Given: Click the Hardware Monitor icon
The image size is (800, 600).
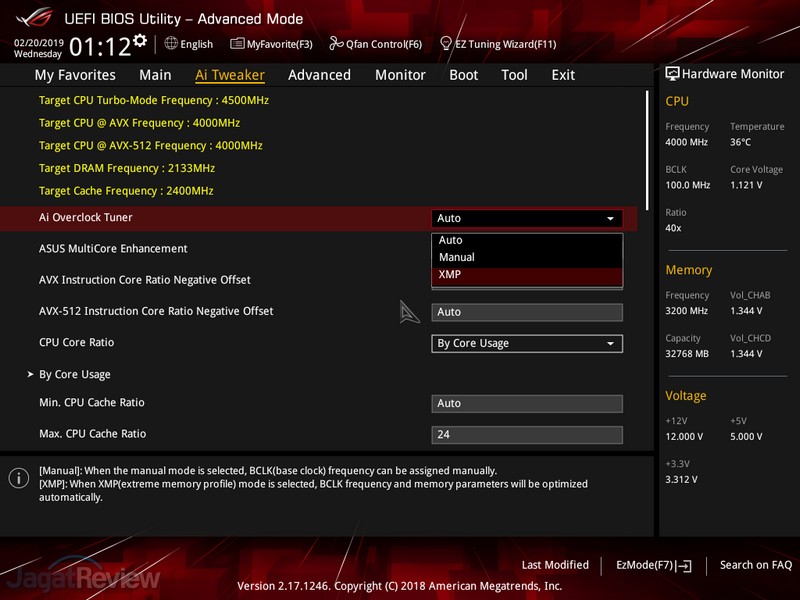Looking at the screenshot, I should (x=672, y=74).
